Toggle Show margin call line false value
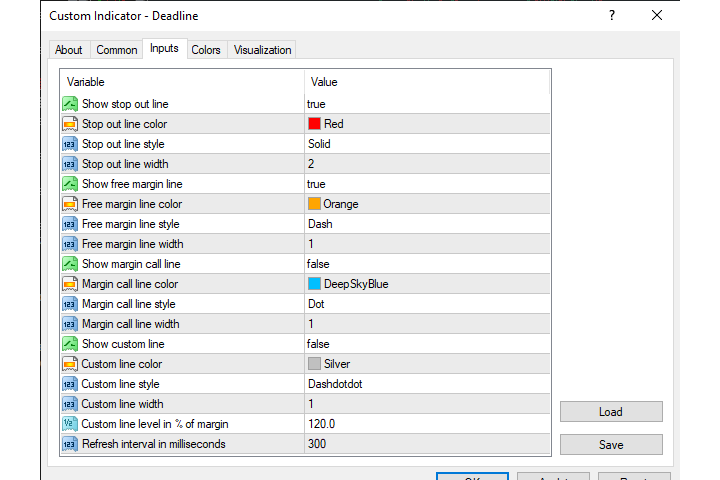Image resolution: width=720 pixels, height=480 pixels. [x=427, y=264]
